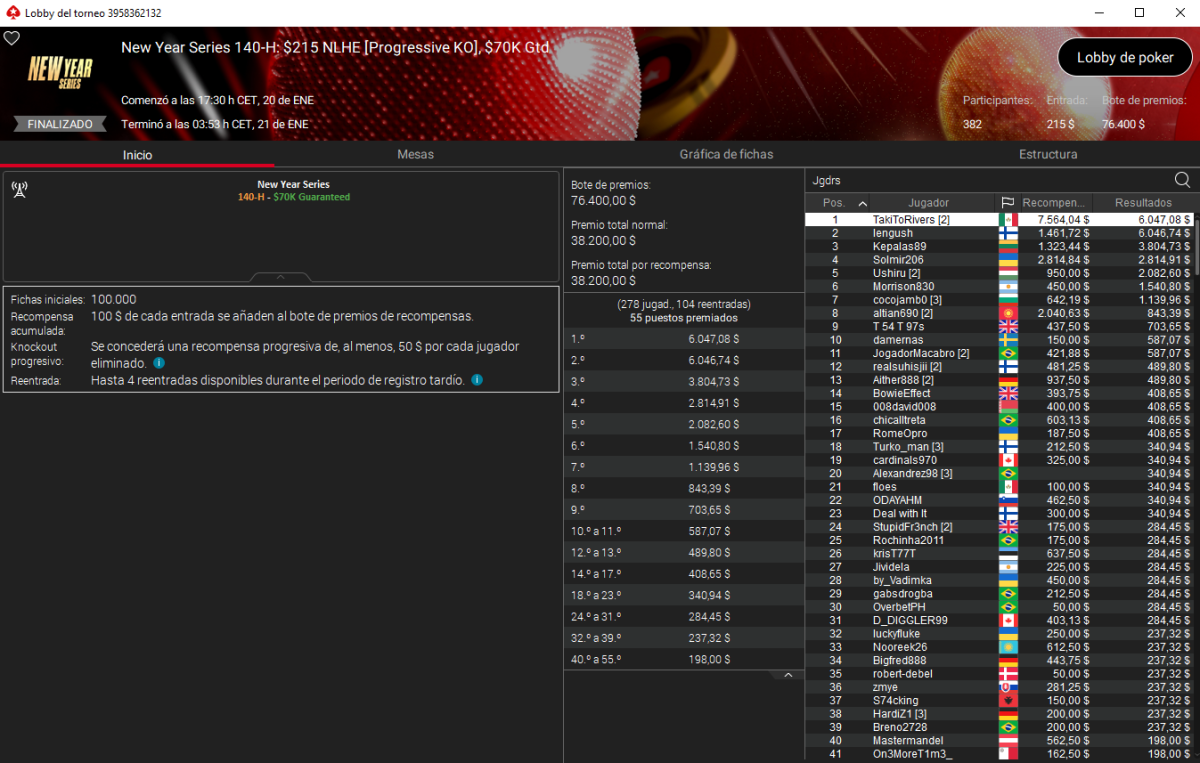Image resolution: width=1200 pixels, height=763 pixels.
Task: Open the Gráfica de fichas tab
Action: click(x=726, y=155)
